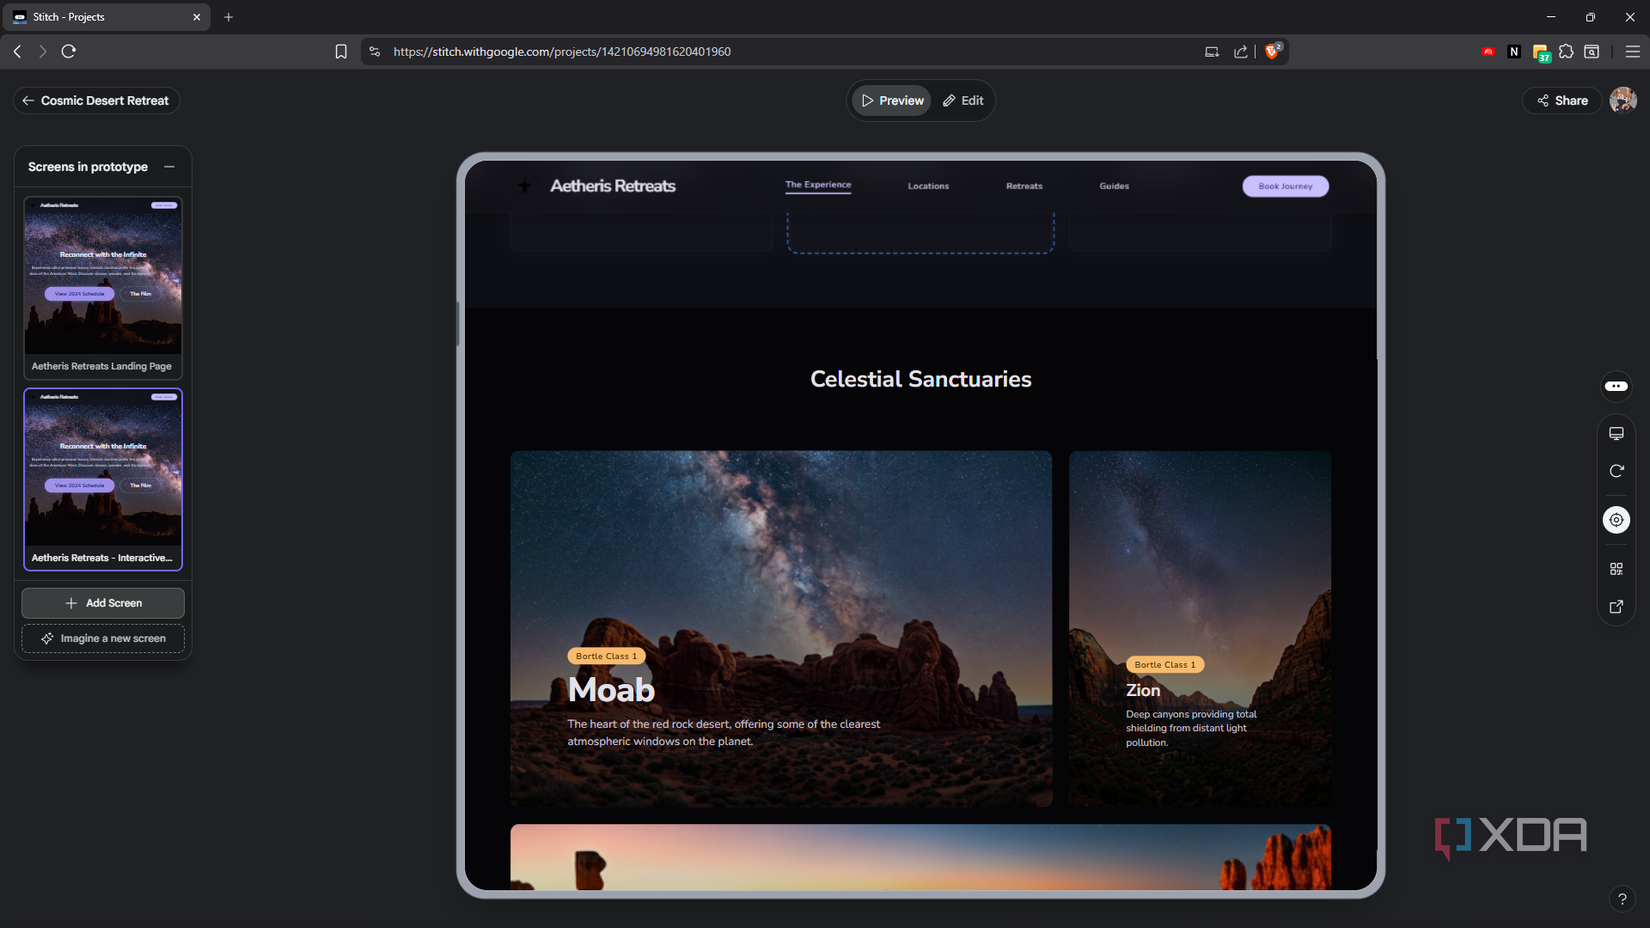Open the browser hamburger menu
The width and height of the screenshot is (1650, 928).
point(1632,52)
